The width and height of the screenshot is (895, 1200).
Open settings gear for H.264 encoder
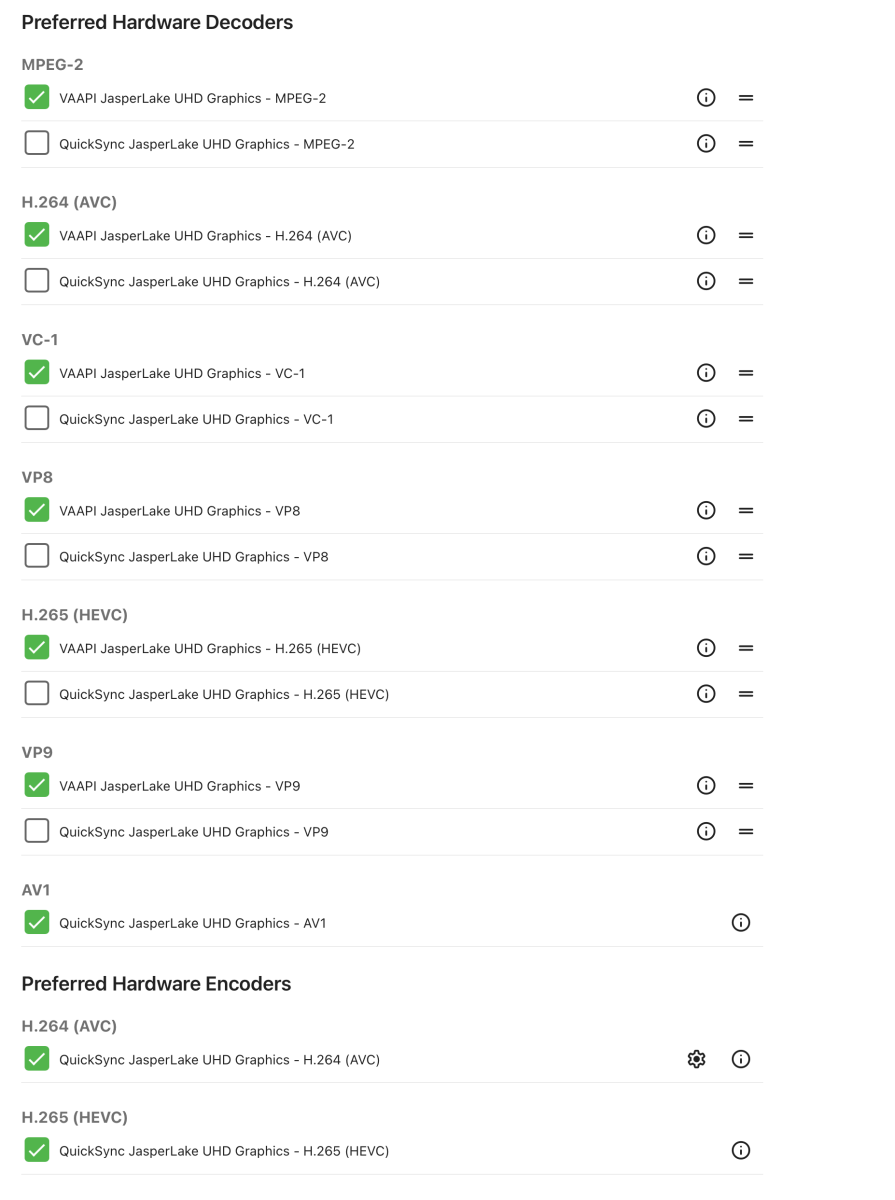coord(697,1059)
